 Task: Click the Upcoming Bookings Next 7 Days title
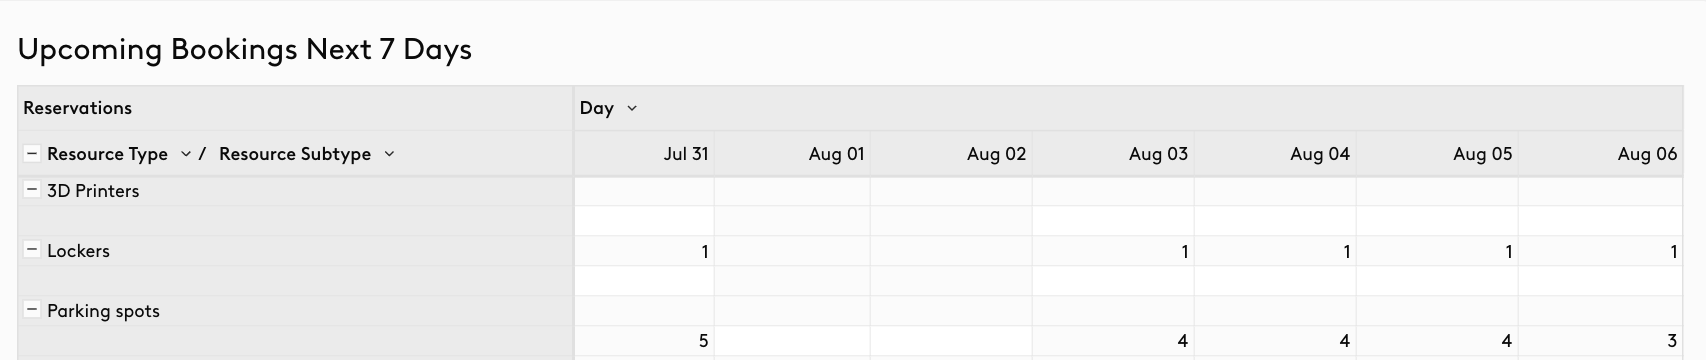click(x=245, y=50)
